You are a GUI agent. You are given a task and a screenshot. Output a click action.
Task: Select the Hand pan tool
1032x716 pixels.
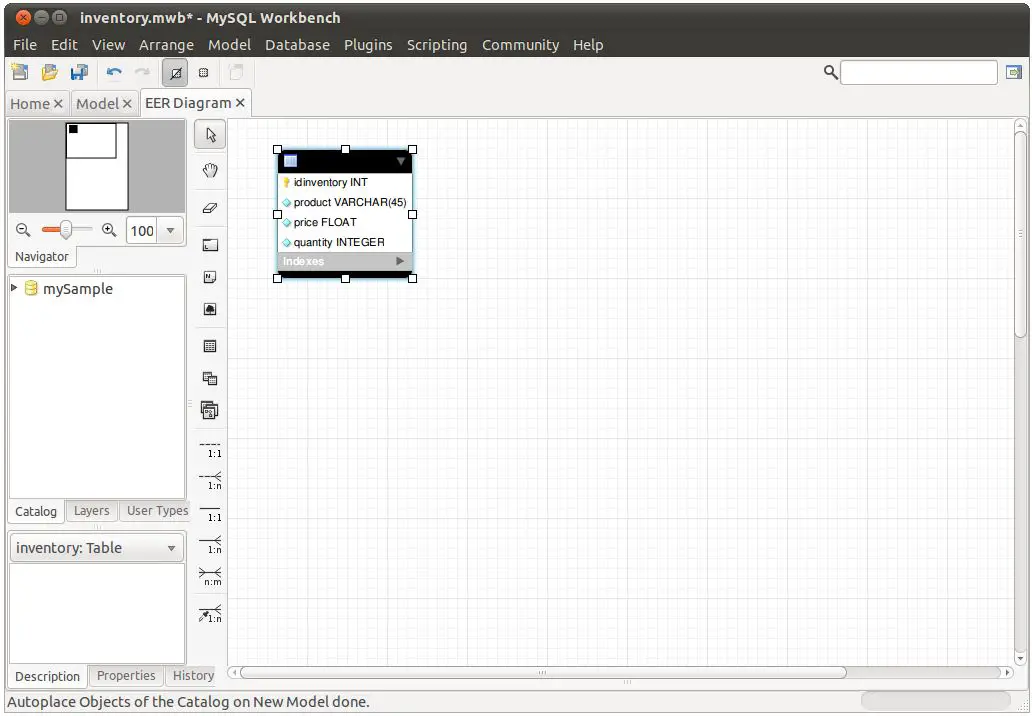(x=210, y=171)
